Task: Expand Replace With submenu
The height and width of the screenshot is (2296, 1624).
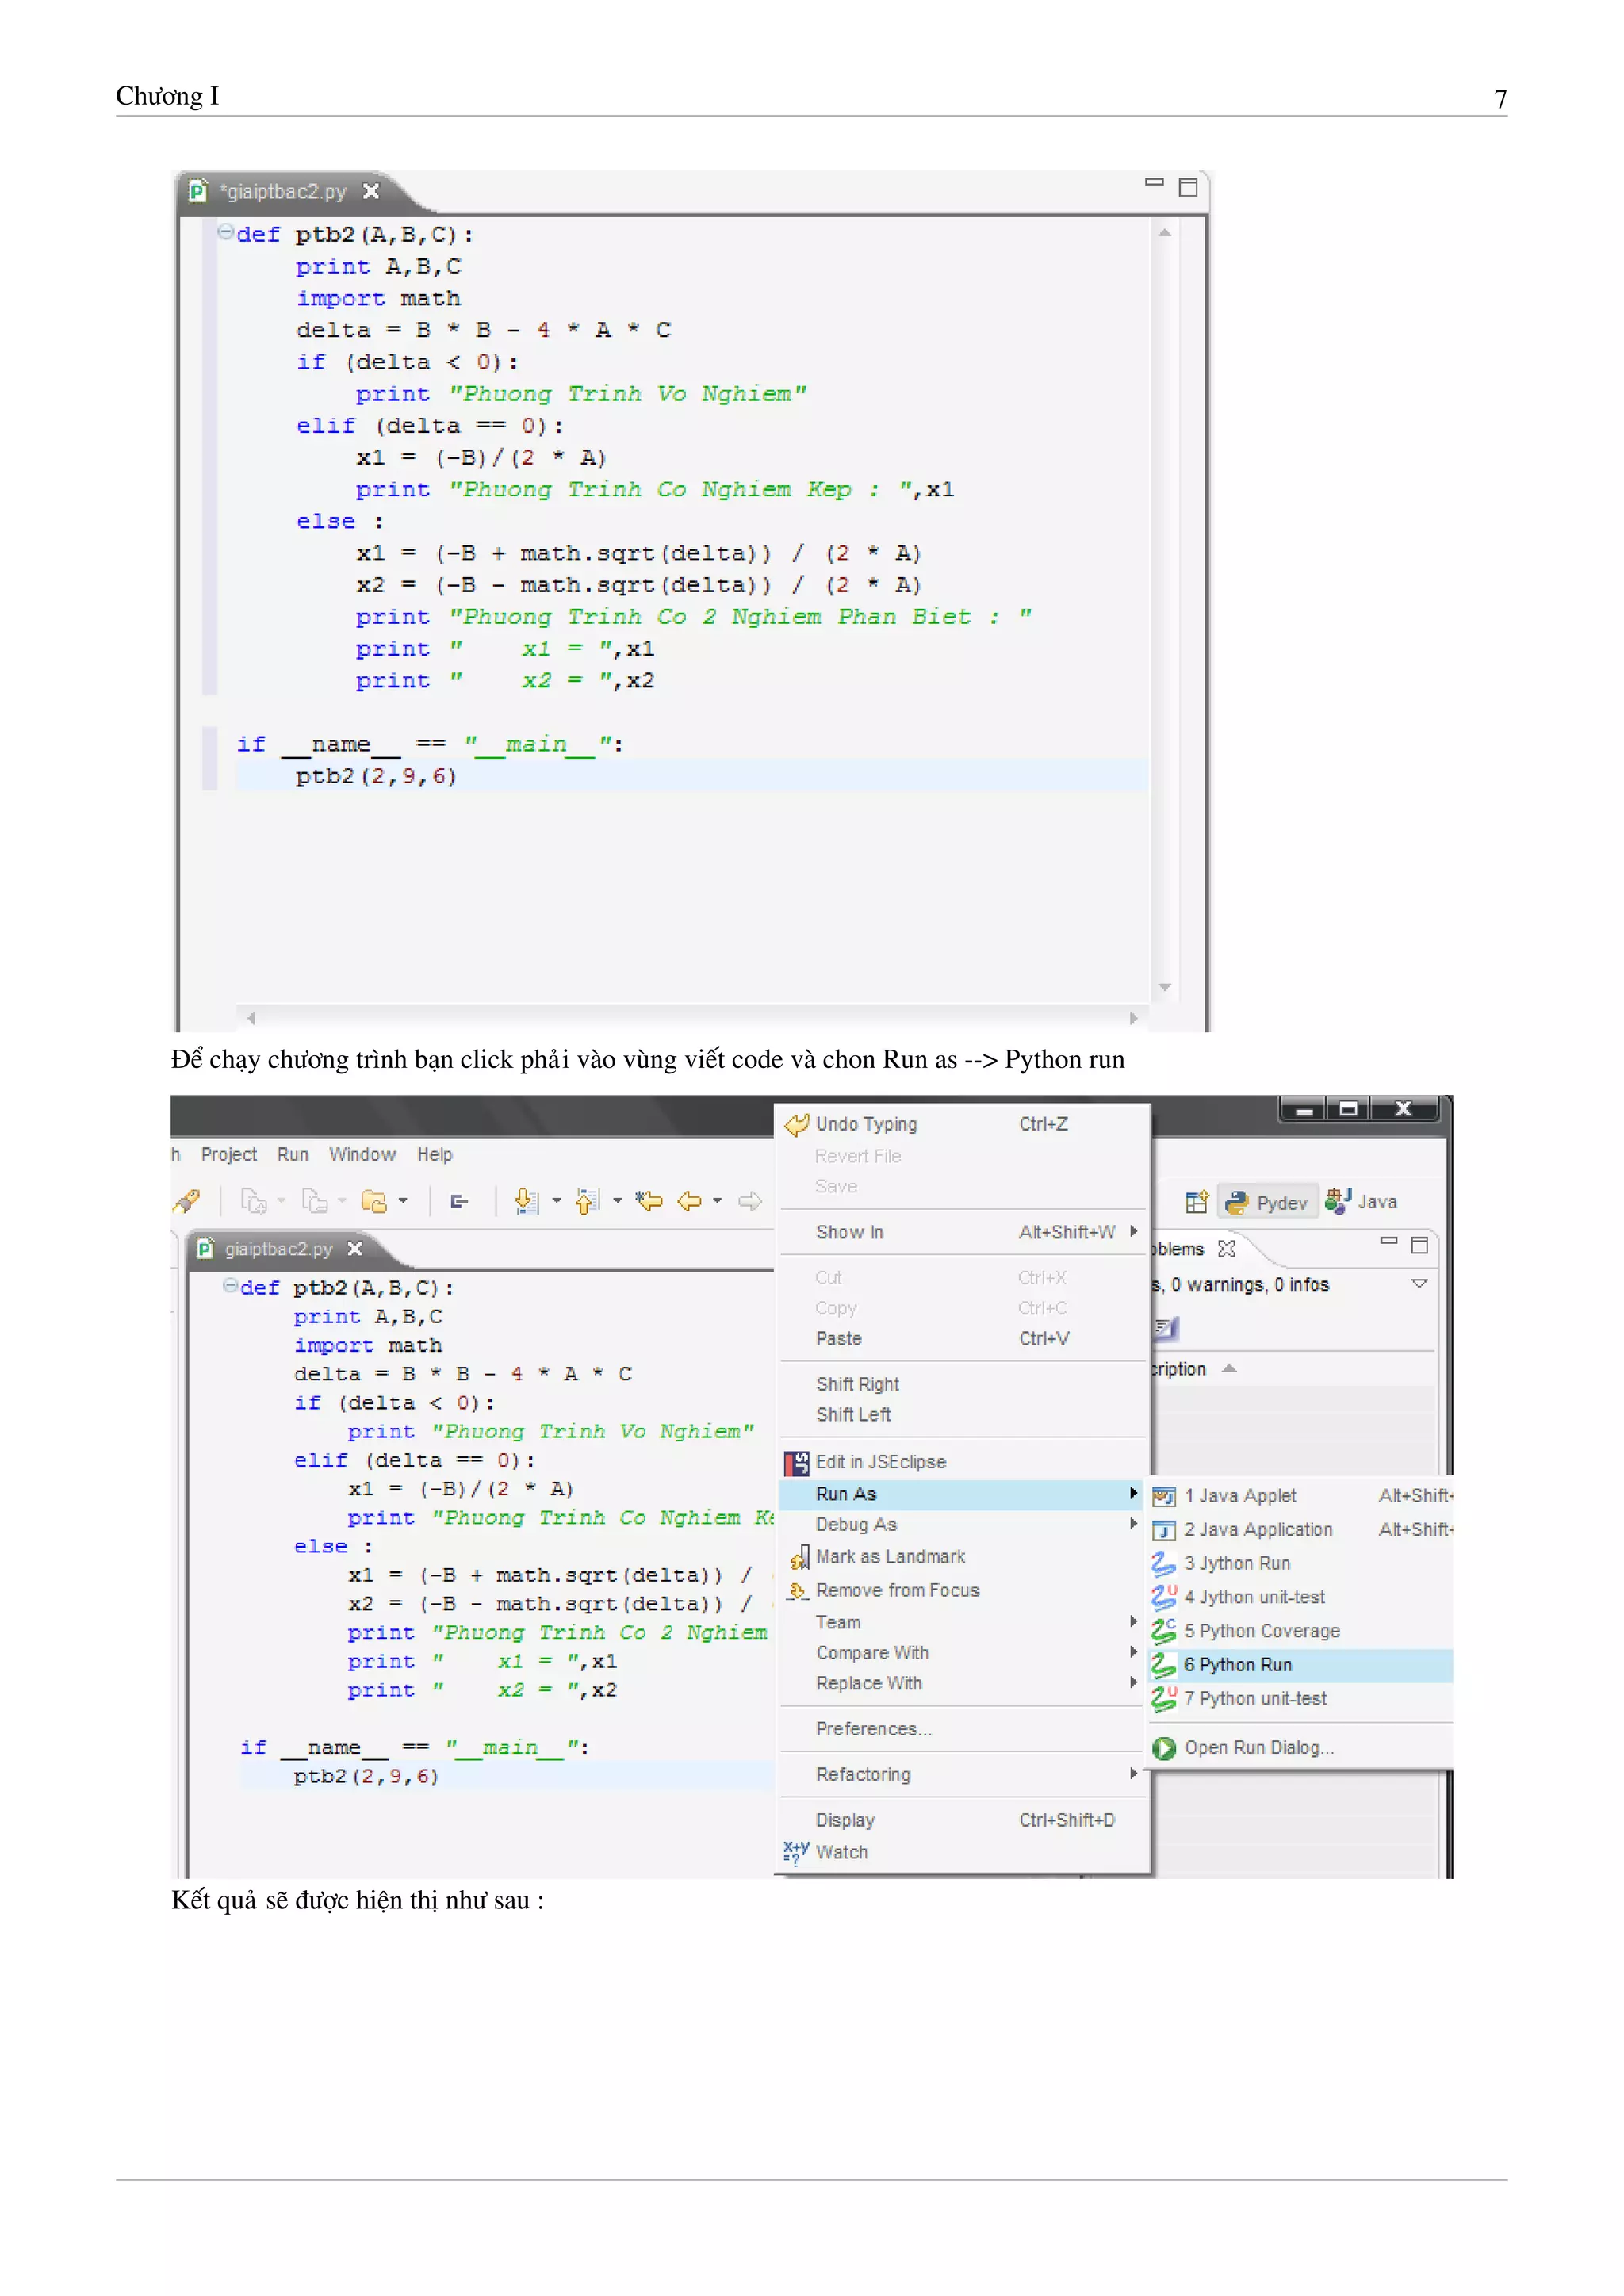Action: (x=964, y=1683)
